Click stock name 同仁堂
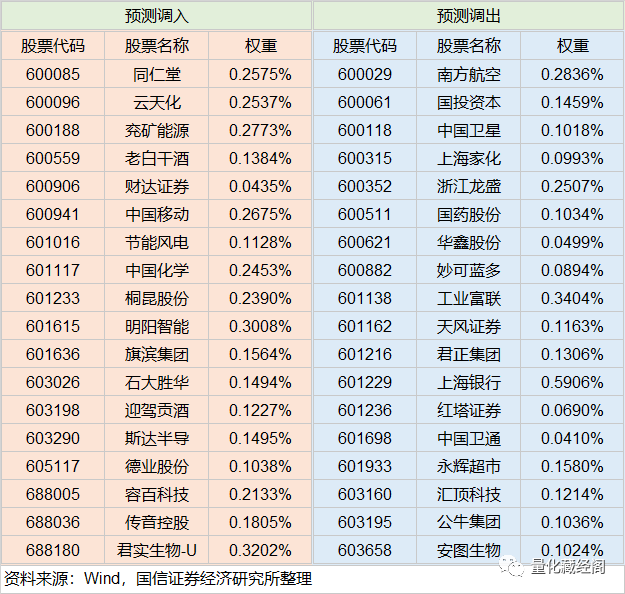This screenshot has height=594, width=625. tap(157, 75)
